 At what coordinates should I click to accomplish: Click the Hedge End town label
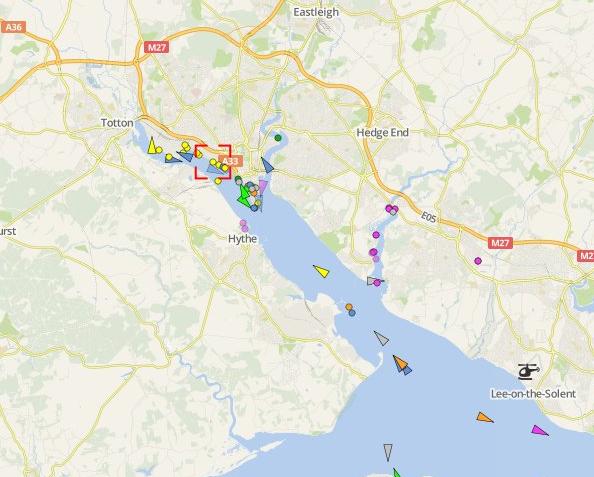tap(383, 133)
